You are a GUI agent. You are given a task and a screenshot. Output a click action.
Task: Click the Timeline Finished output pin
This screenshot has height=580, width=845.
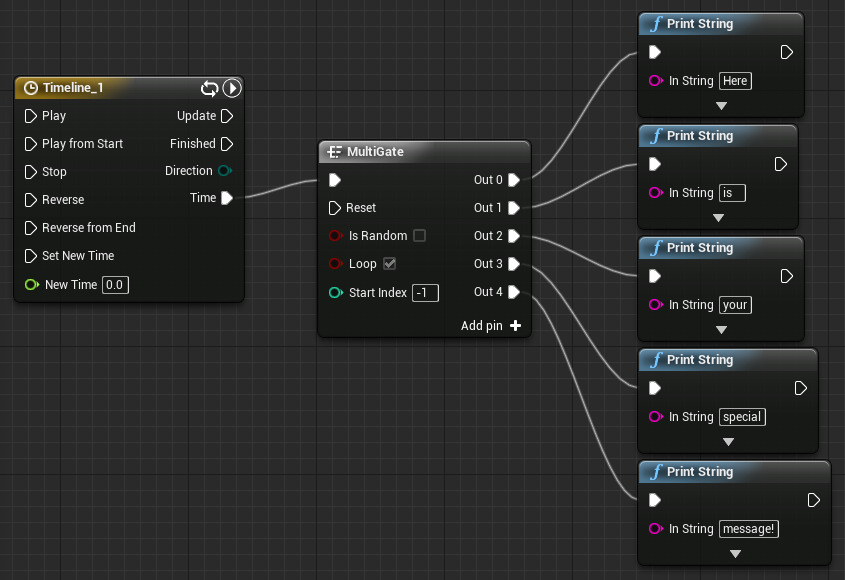[x=227, y=144]
